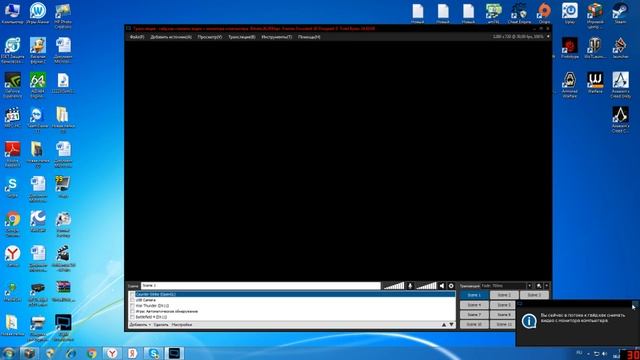Select Warface desktop icon
Viewport: 640px width, 360px height.
point(595,83)
